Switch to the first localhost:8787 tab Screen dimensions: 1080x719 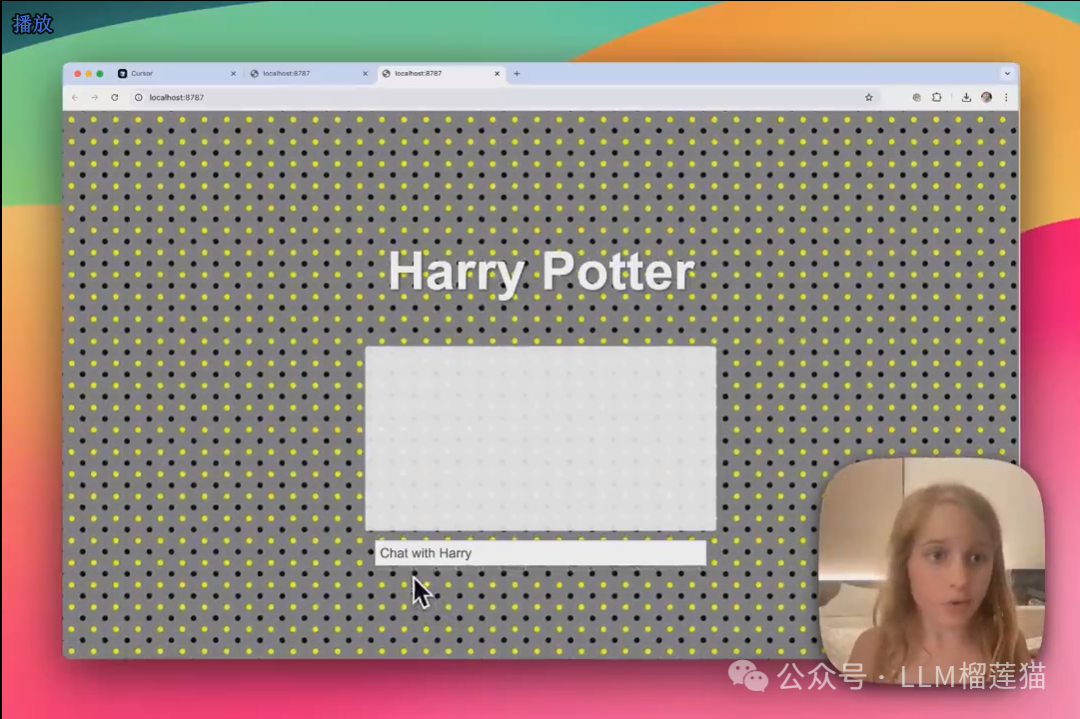[300, 74]
